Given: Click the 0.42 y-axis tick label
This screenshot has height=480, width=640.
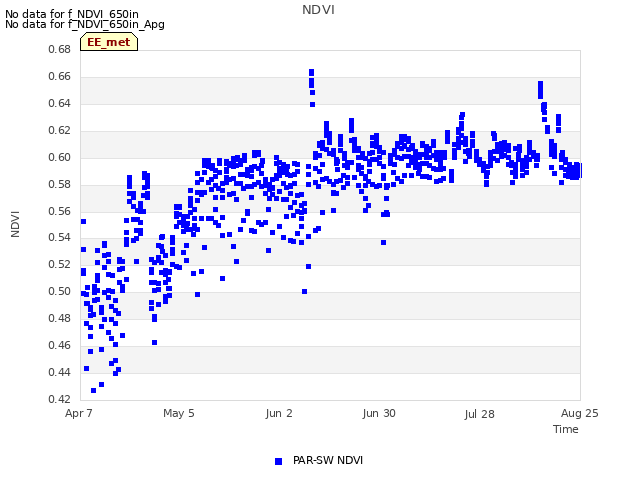Looking at the screenshot, I should [x=59, y=399].
